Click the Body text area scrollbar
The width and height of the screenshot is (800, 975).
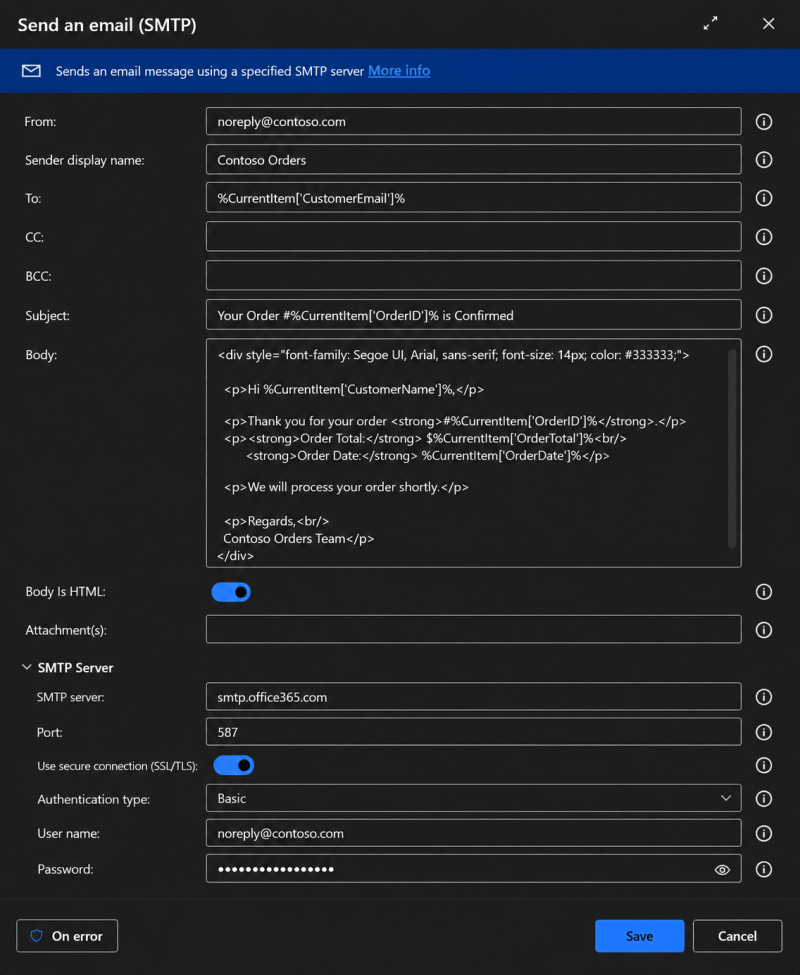point(732,448)
